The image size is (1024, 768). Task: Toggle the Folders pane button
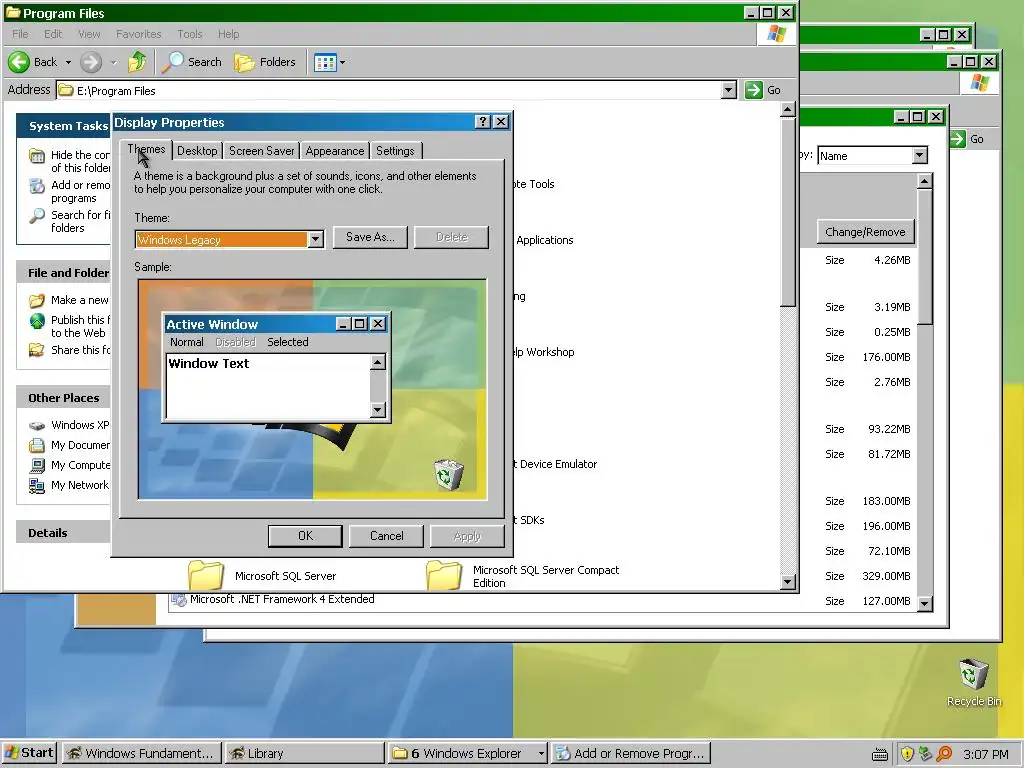point(265,62)
